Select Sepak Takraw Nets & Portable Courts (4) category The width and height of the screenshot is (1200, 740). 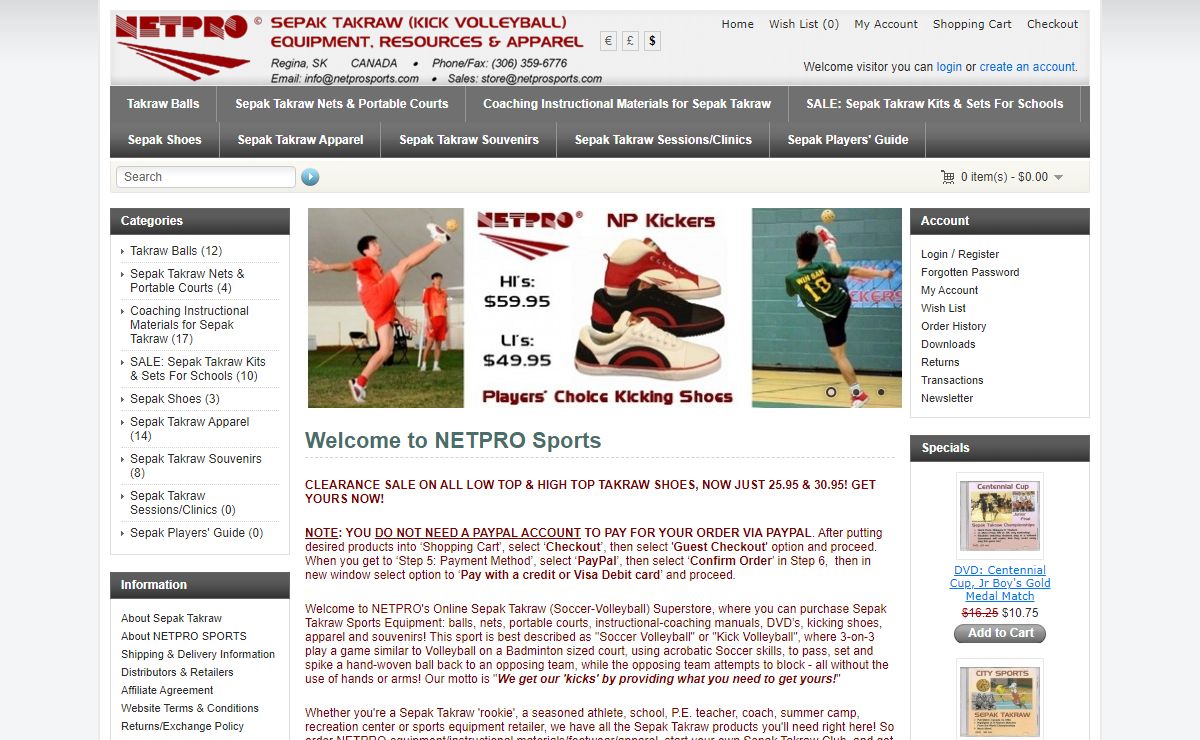187,281
